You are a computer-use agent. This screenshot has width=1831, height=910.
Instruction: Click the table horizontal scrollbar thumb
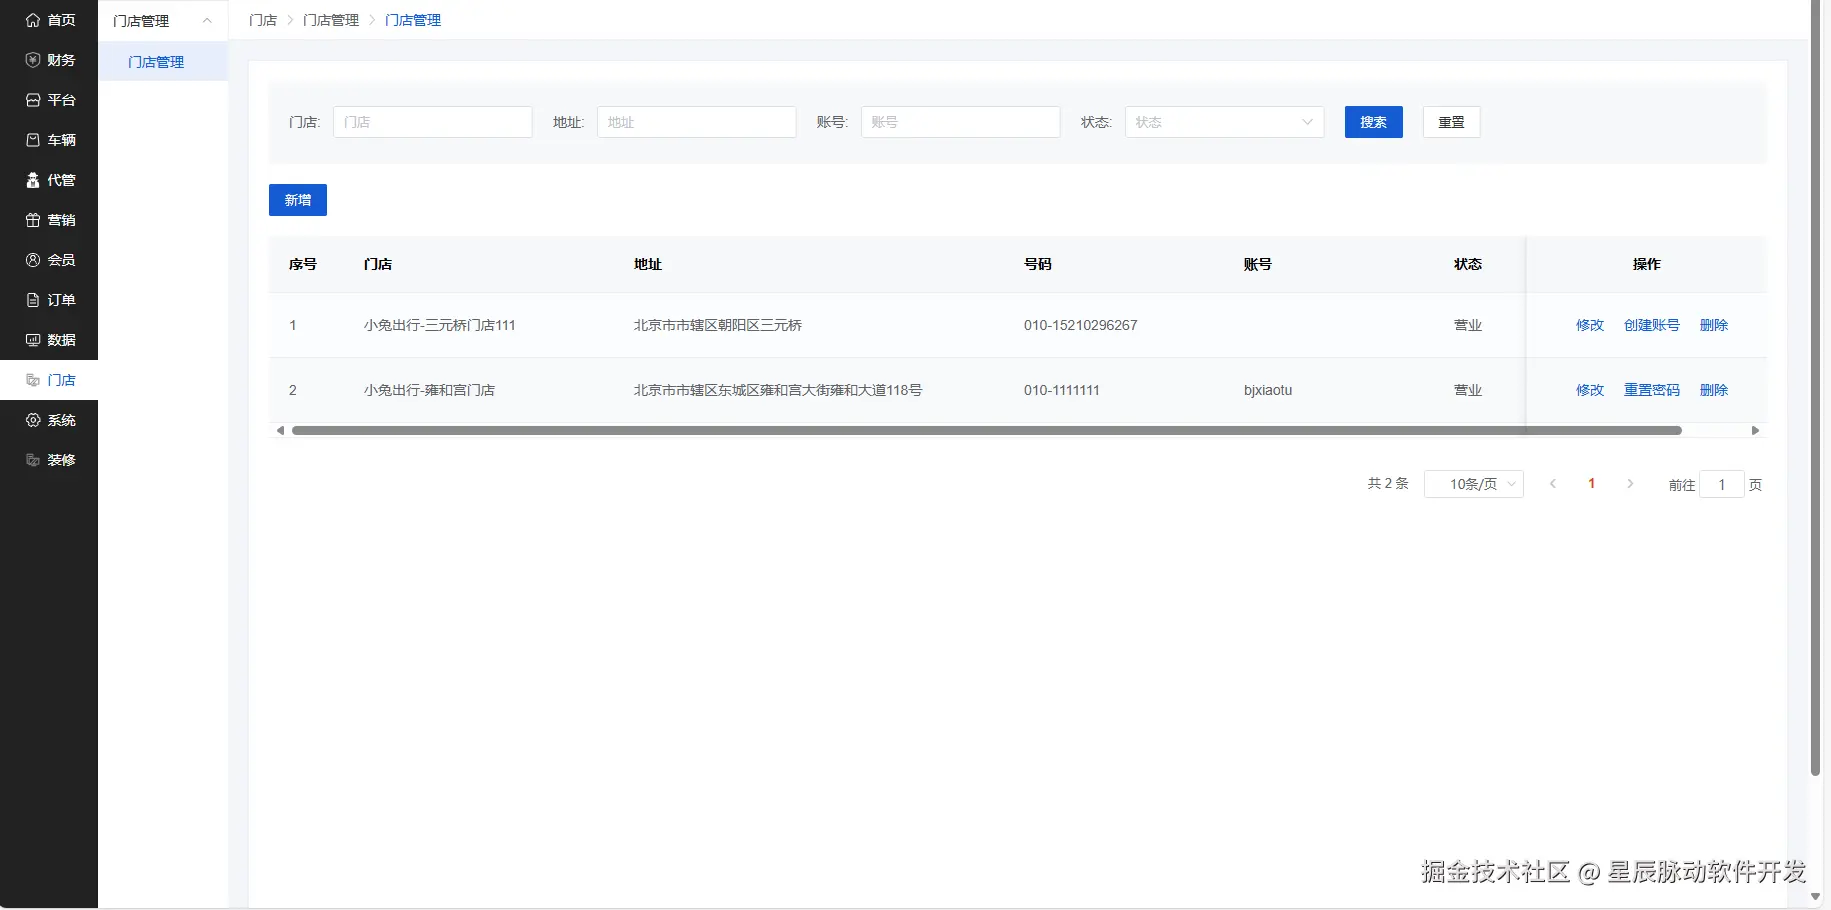pyautogui.click(x=986, y=431)
